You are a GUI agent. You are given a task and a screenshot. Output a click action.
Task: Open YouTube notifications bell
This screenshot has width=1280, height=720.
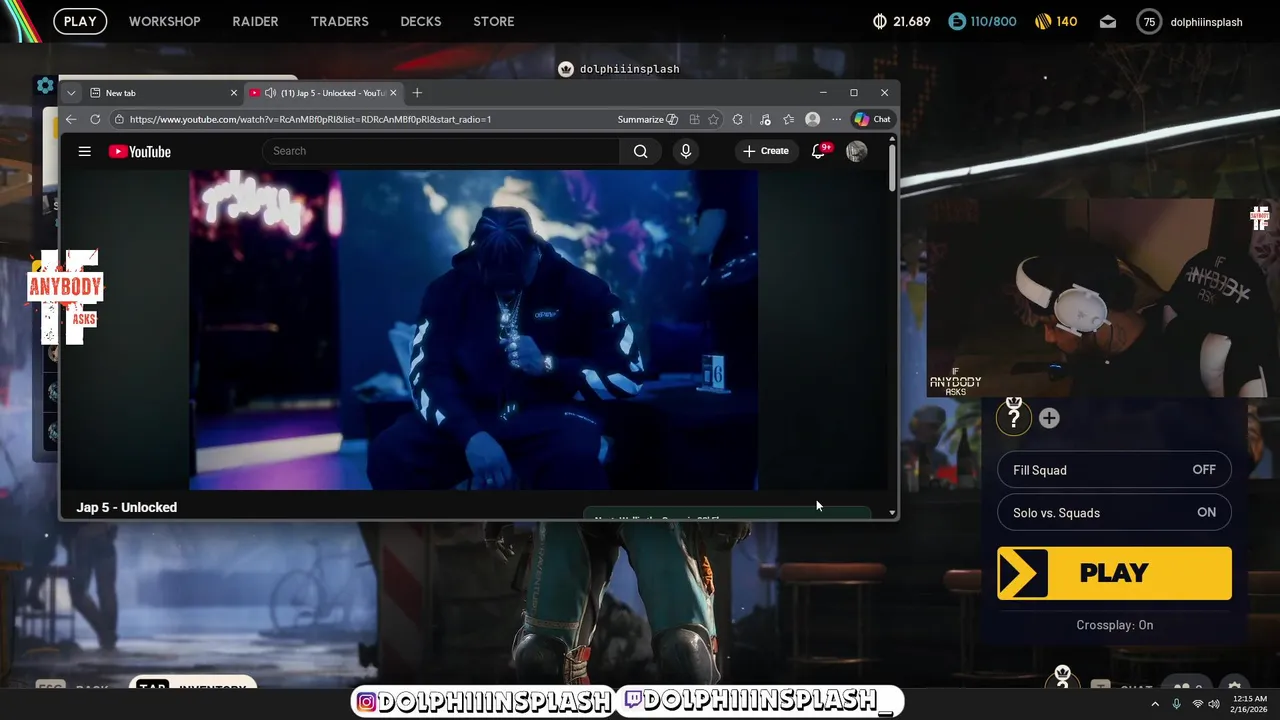tap(818, 151)
